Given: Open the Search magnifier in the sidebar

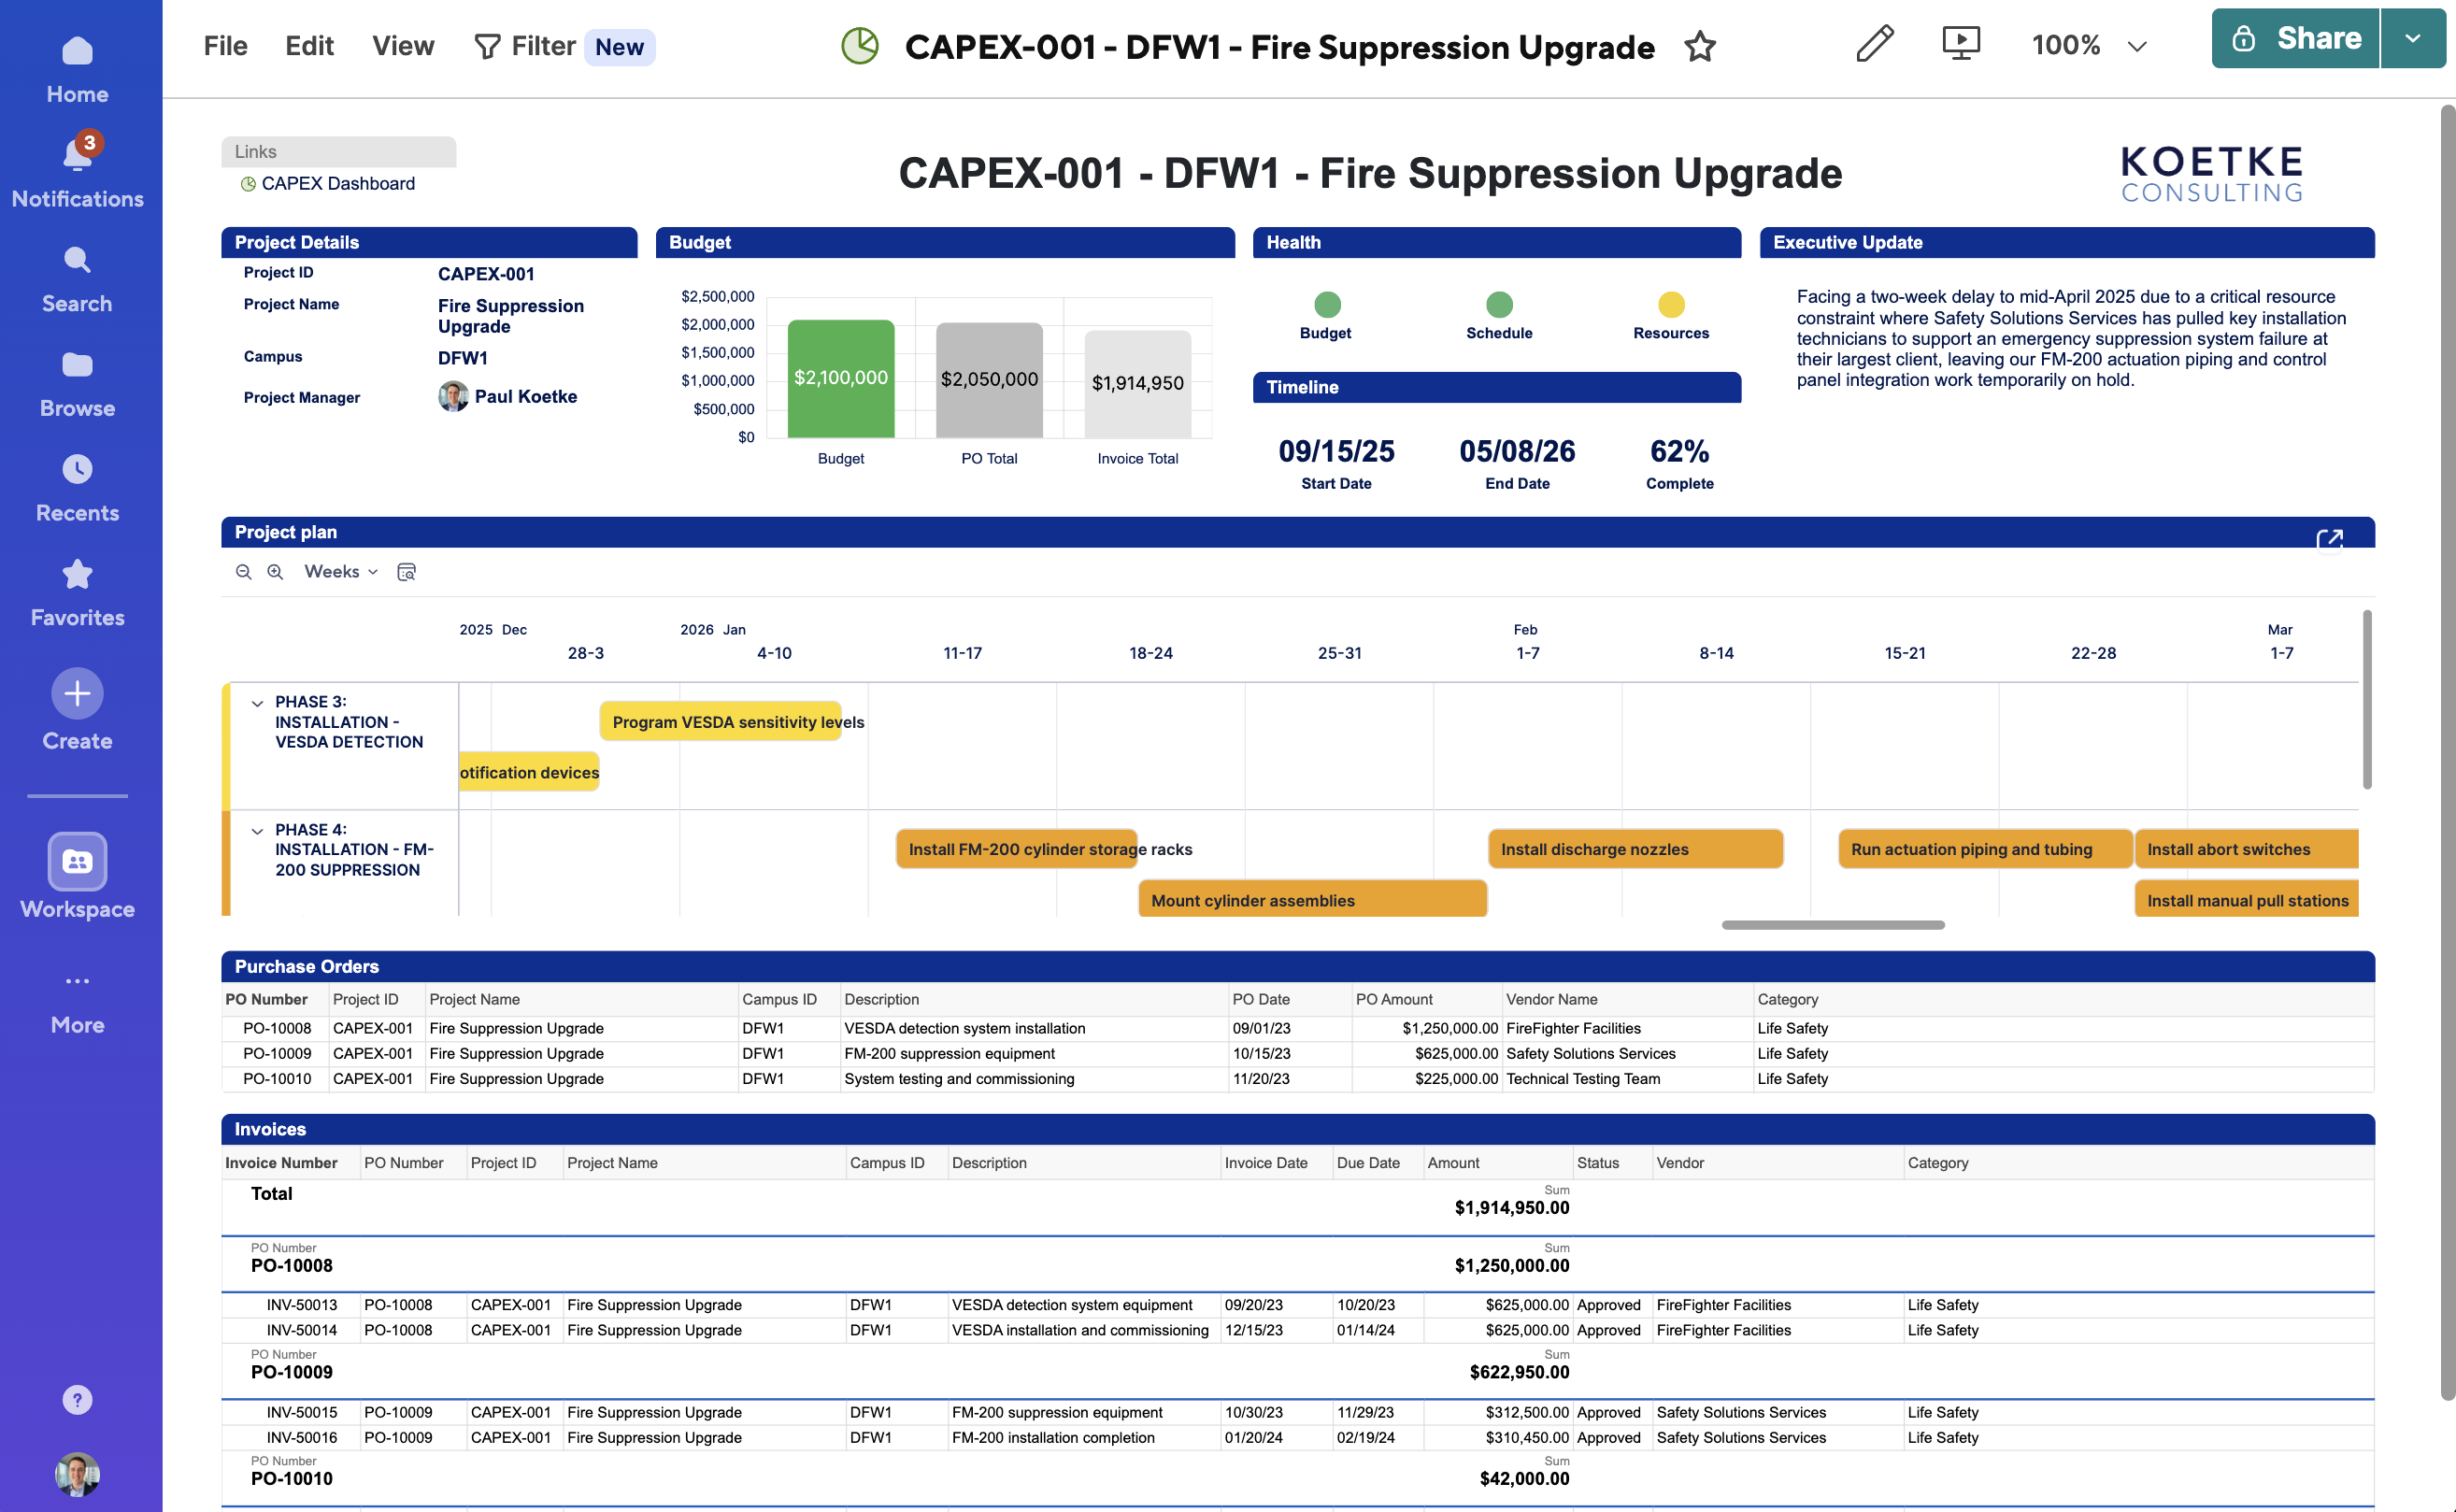Looking at the screenshot, I should coord(77,261).
